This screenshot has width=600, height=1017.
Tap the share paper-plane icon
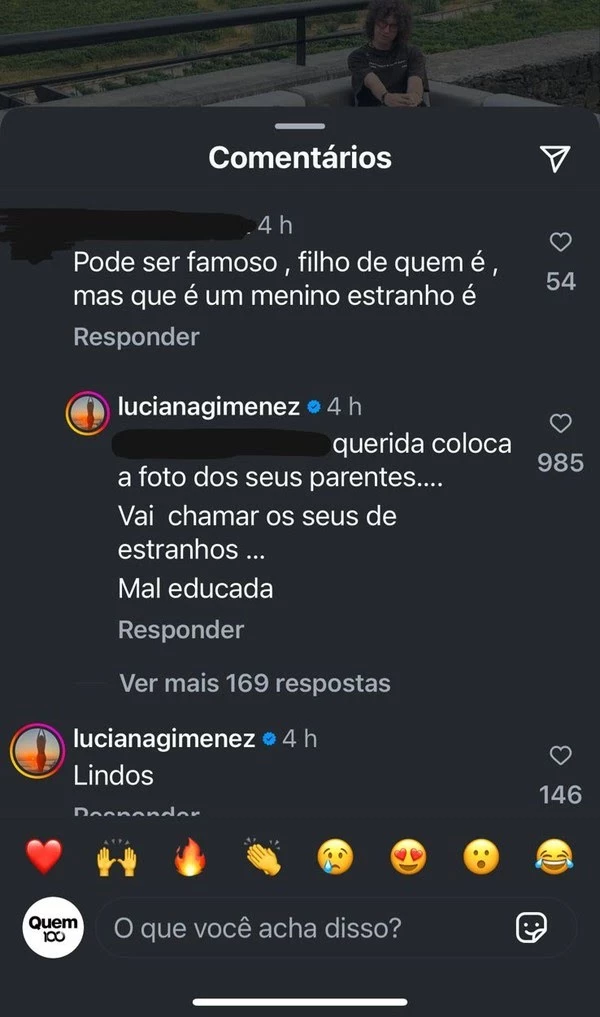coord(554,158)
